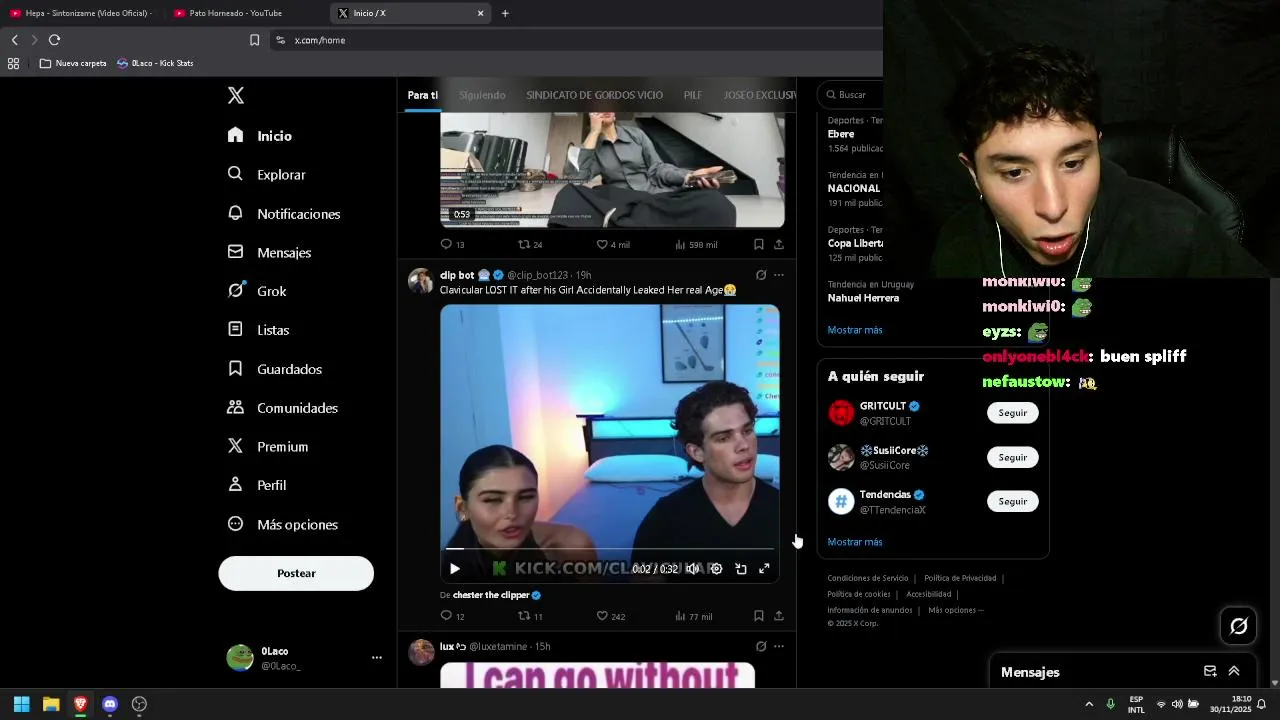
Task: Open the Explorar search page
Action: [267, 175]
